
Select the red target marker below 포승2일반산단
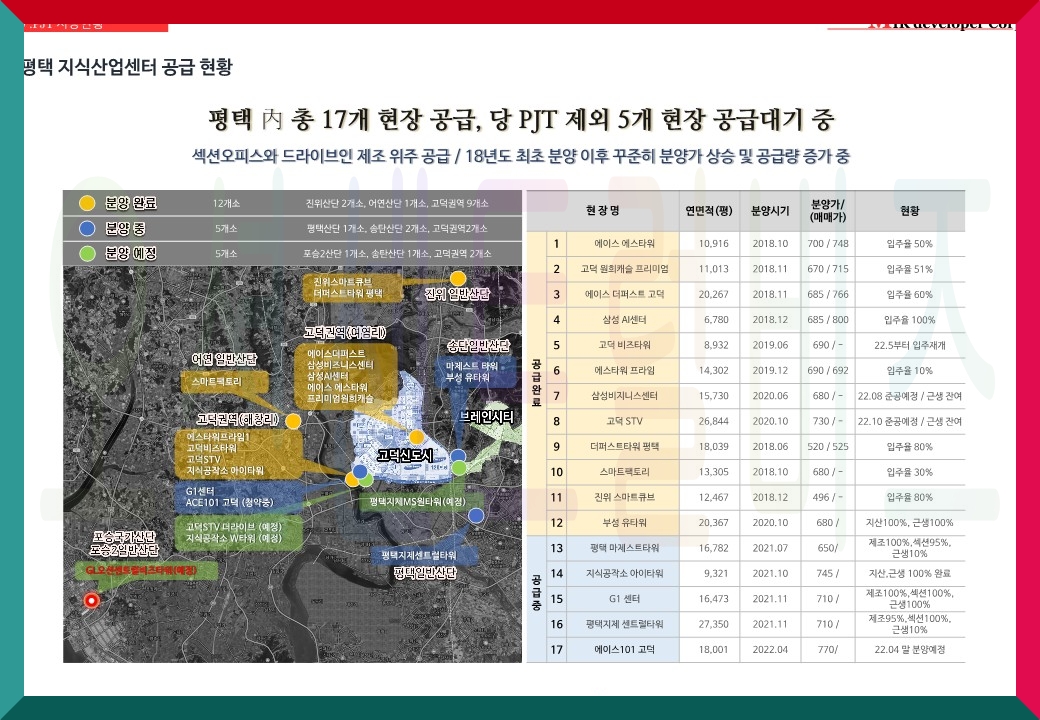[92, 601]
